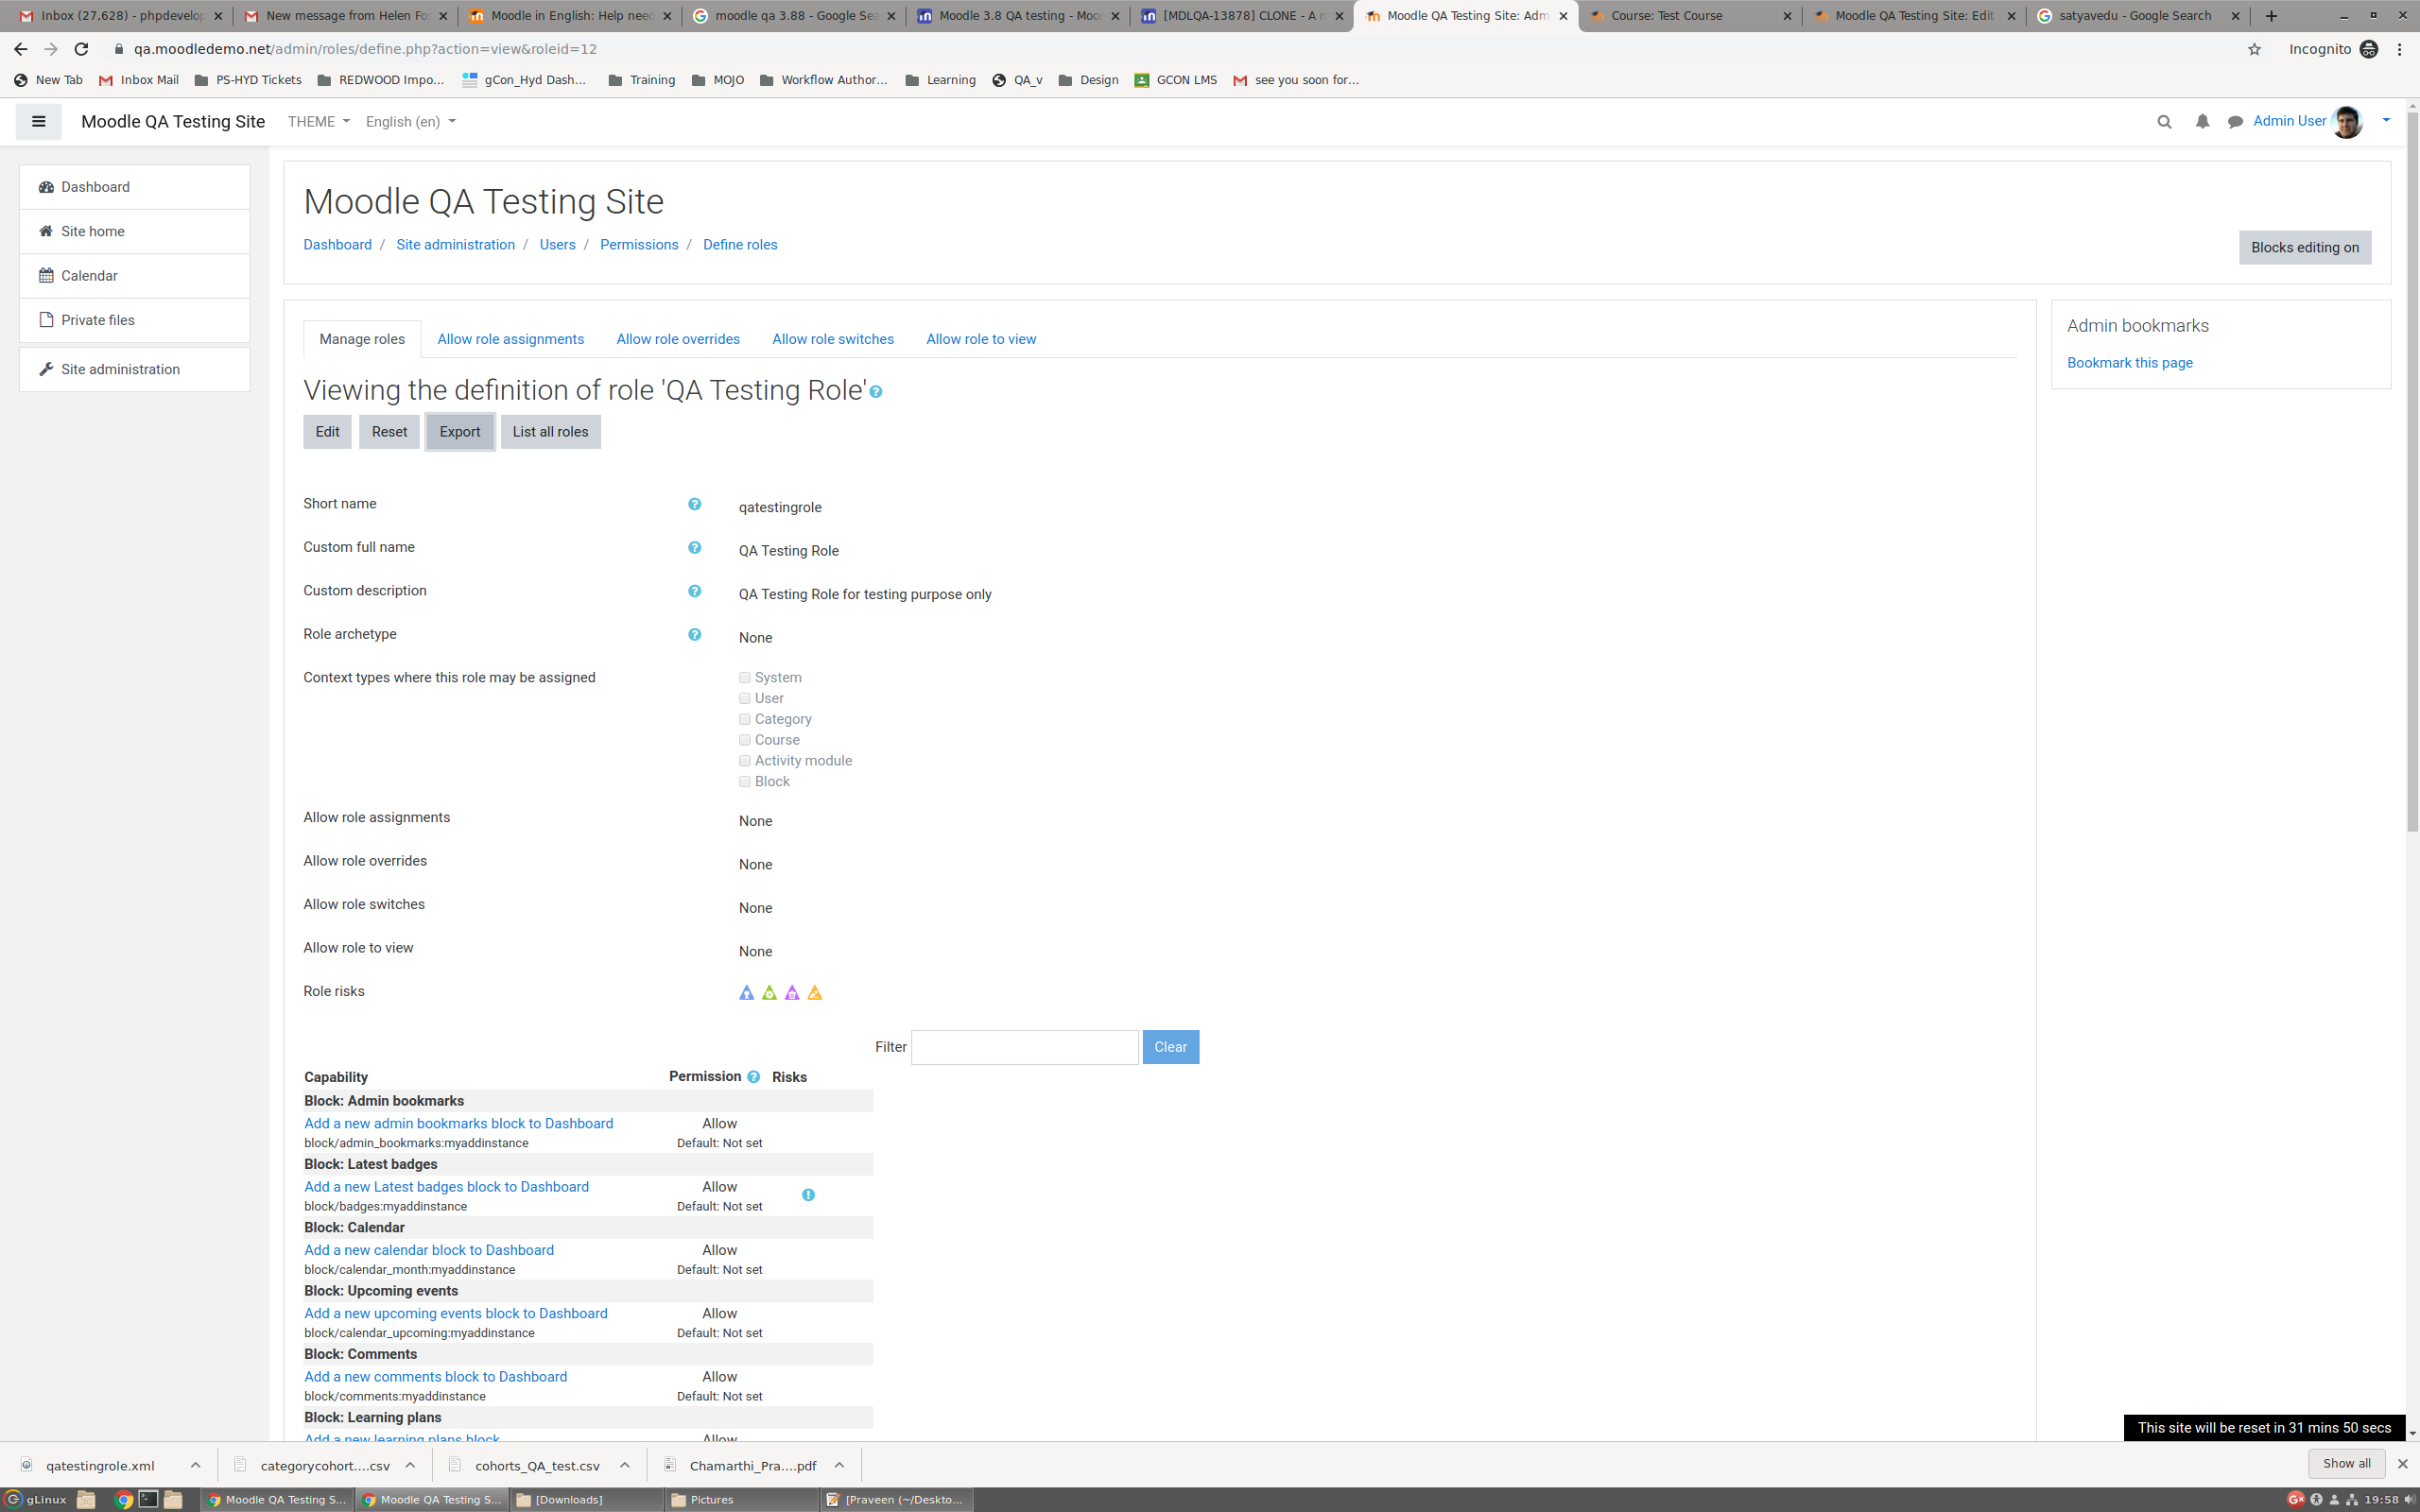Open Calendar in the side menu

point(134,276)
